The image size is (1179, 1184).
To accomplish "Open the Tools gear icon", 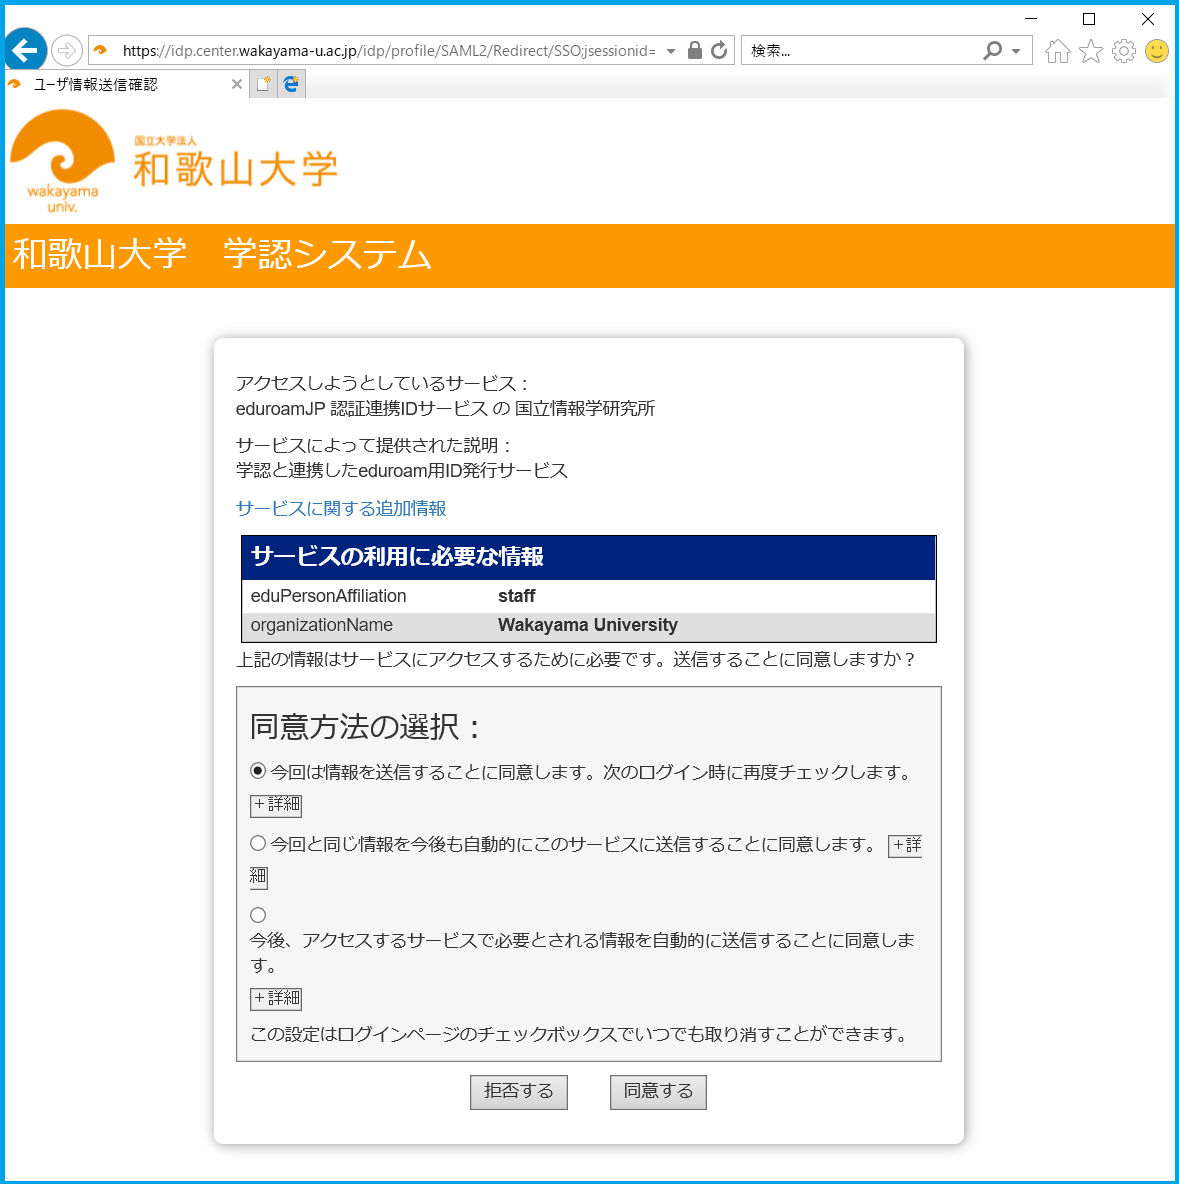I will (1124, 51).
